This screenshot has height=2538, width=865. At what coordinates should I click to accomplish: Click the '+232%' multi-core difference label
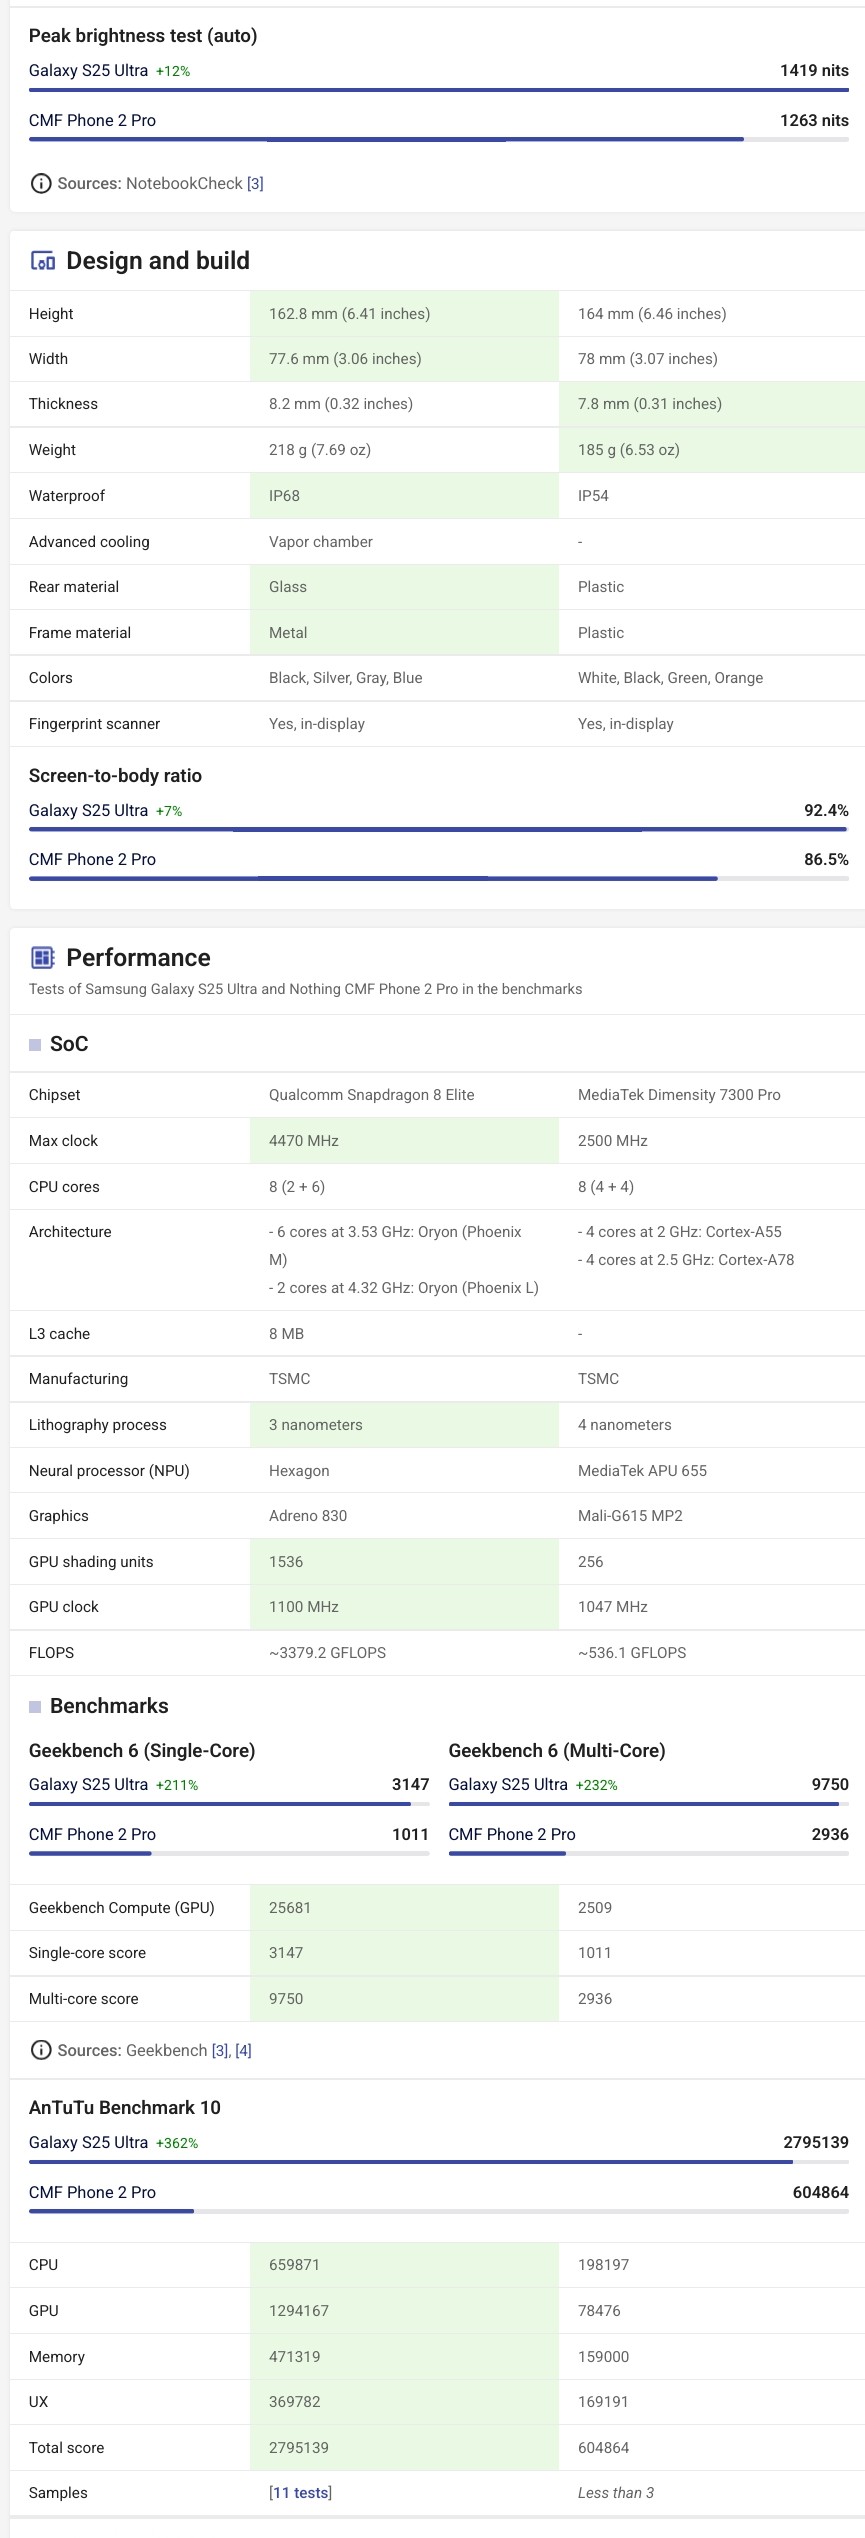point(597,1785)
